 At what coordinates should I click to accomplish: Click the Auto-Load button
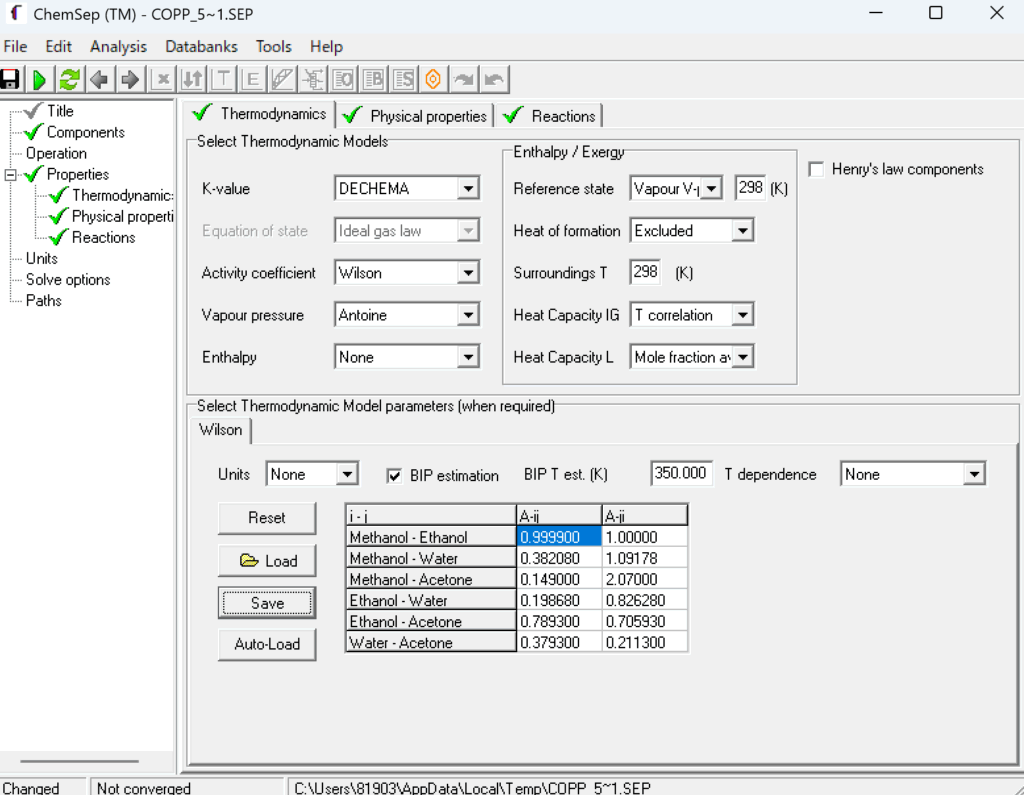tap(267, 644)
